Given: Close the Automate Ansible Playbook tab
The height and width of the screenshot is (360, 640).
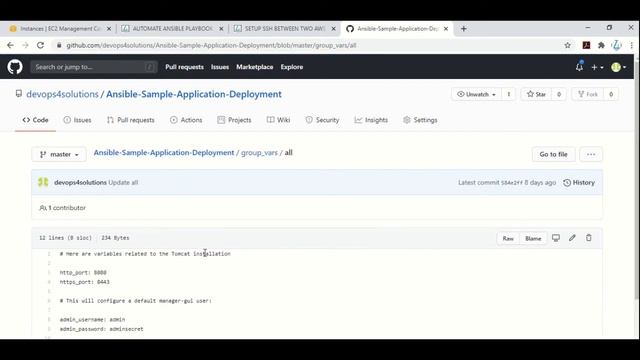Looking at the screenshot, I should click(x=221, y=29).
